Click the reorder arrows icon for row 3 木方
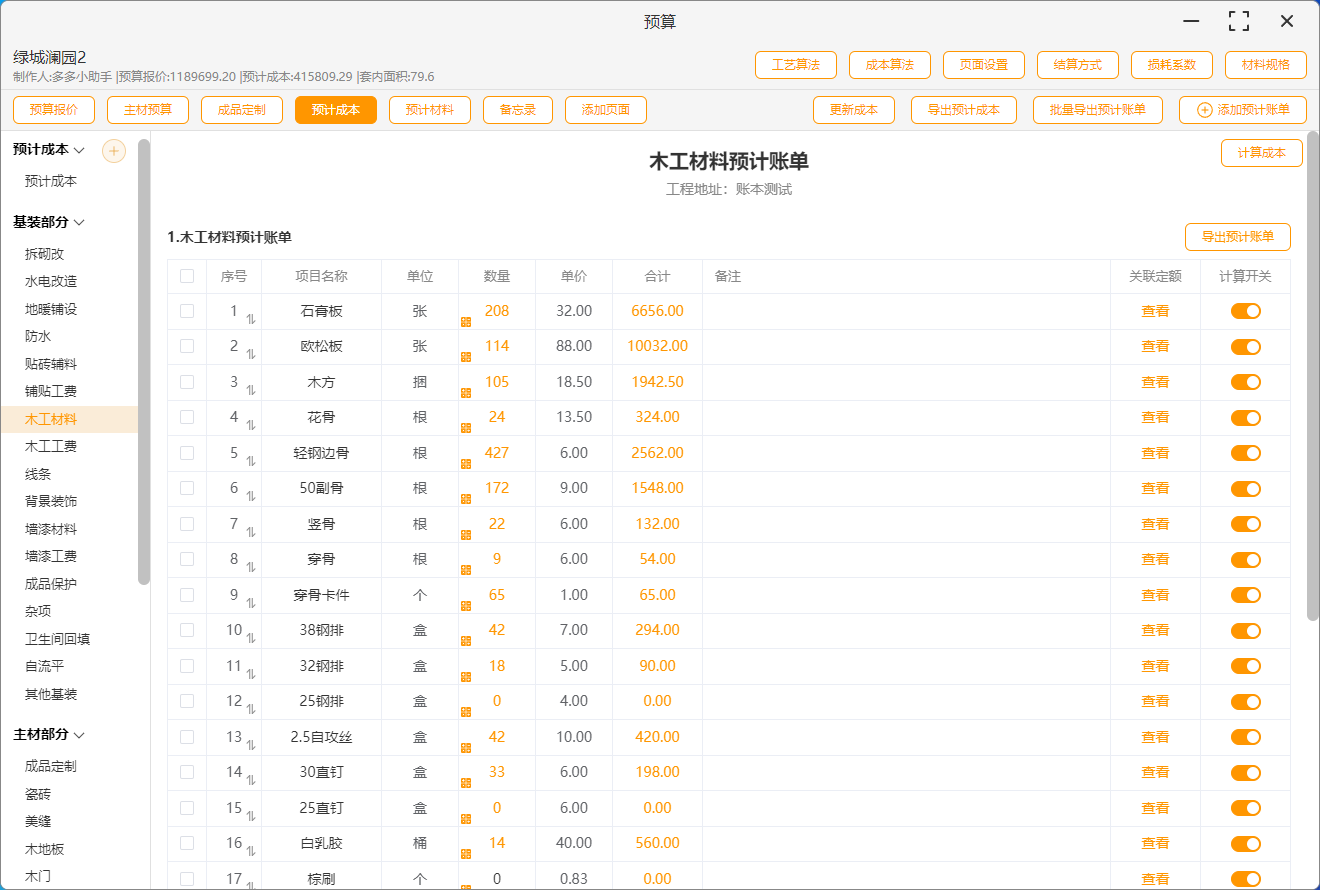 251,390
